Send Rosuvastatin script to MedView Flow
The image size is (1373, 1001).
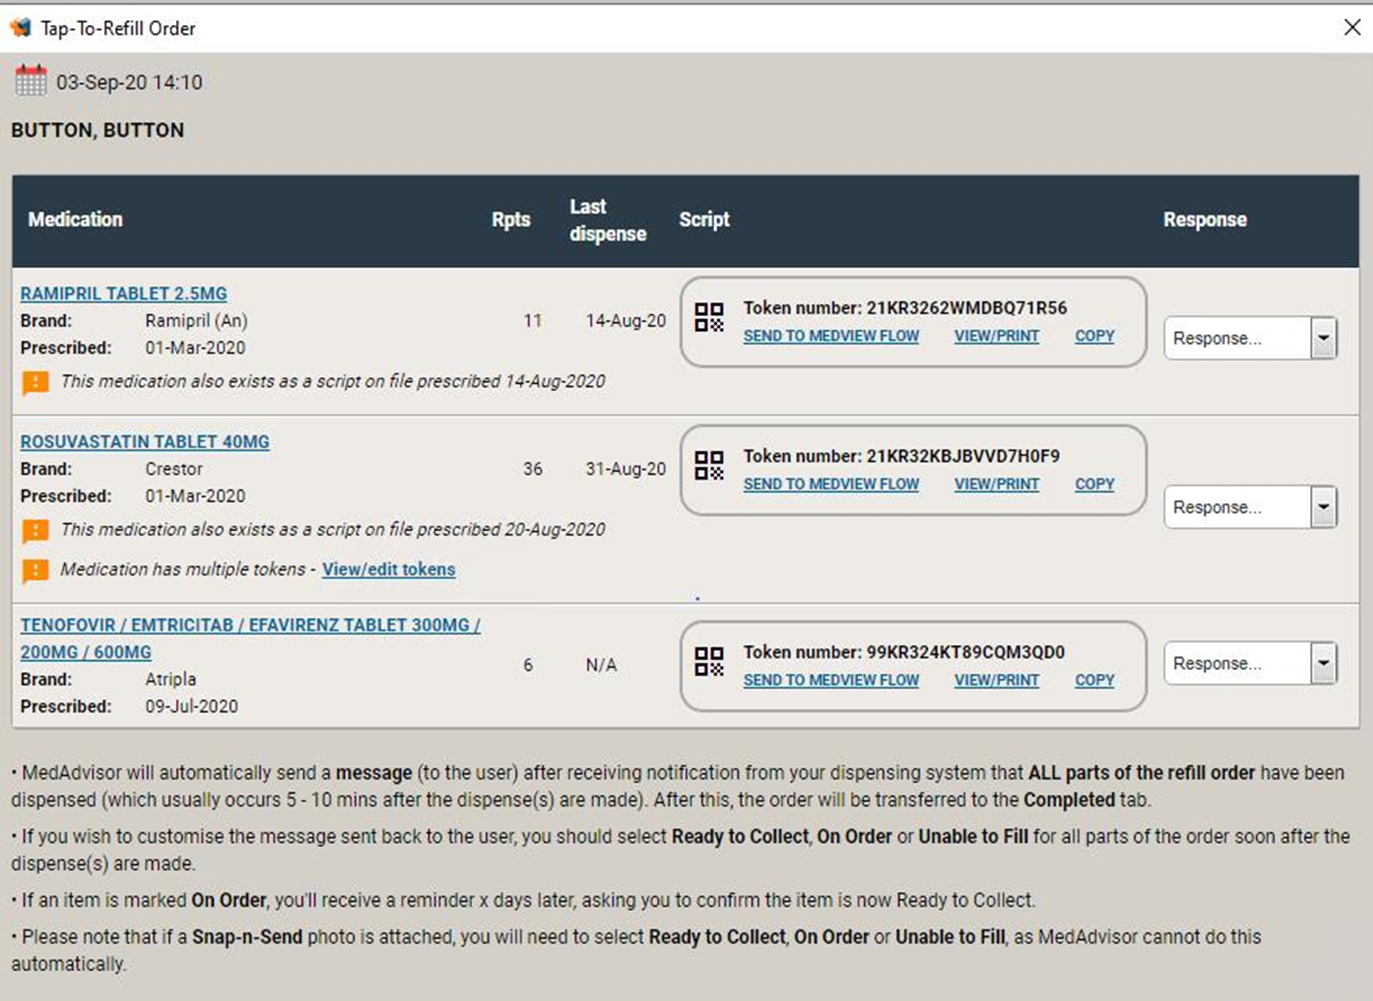tap(831, 484)
